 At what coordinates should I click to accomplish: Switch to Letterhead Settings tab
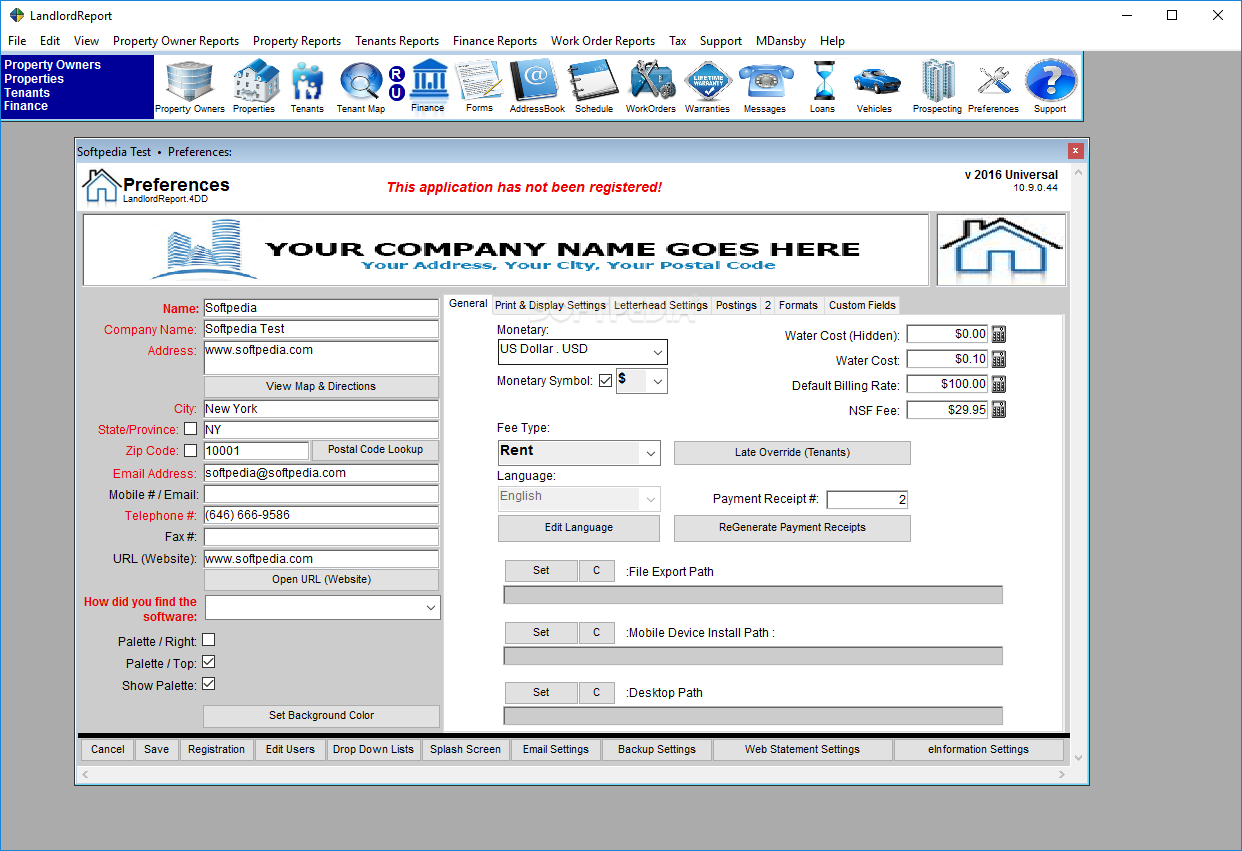pos(660,305)
